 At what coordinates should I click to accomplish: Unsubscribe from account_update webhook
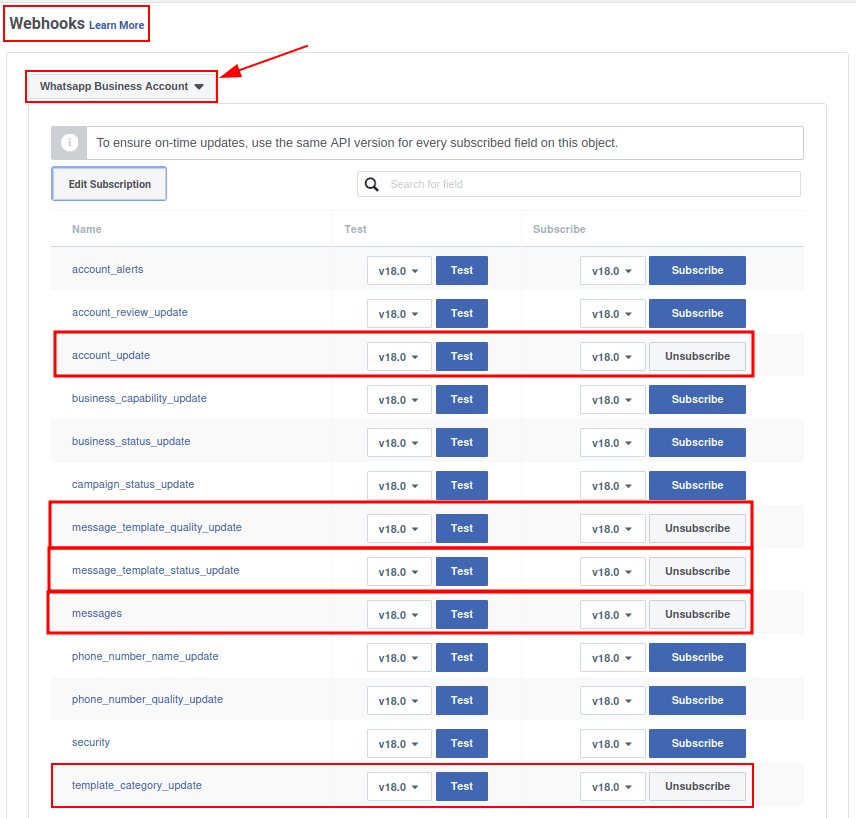(x=697, y=356)
